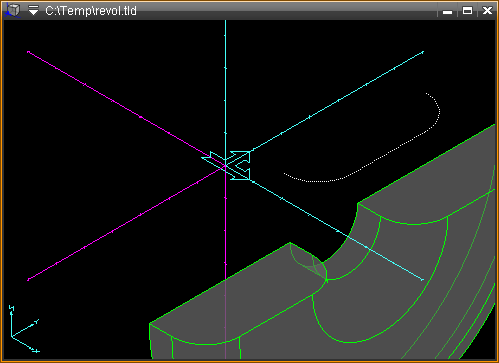Screen dimensions: 499x363
Task: Select the cyan axis line going to lower right
Action: pyautogui.click(x=337, y=230)
